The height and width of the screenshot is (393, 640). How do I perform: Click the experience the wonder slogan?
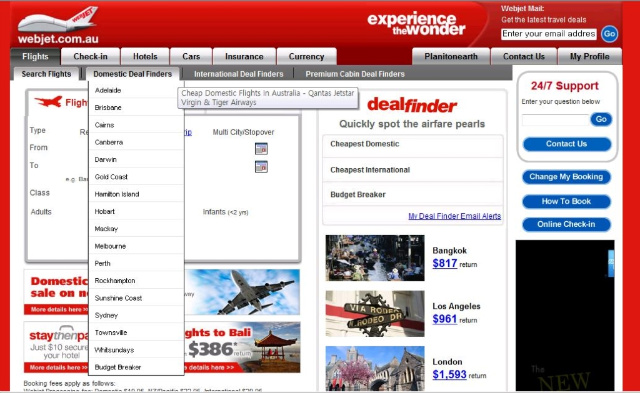pyautogui.click(x=416, y=24)
